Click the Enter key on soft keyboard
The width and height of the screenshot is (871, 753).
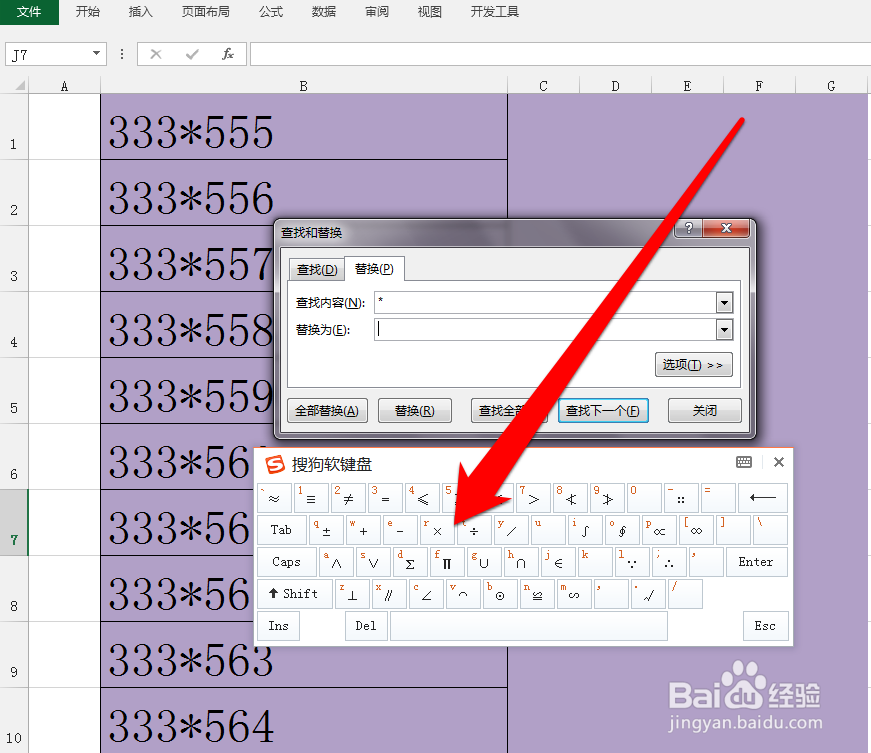(756, 561)
